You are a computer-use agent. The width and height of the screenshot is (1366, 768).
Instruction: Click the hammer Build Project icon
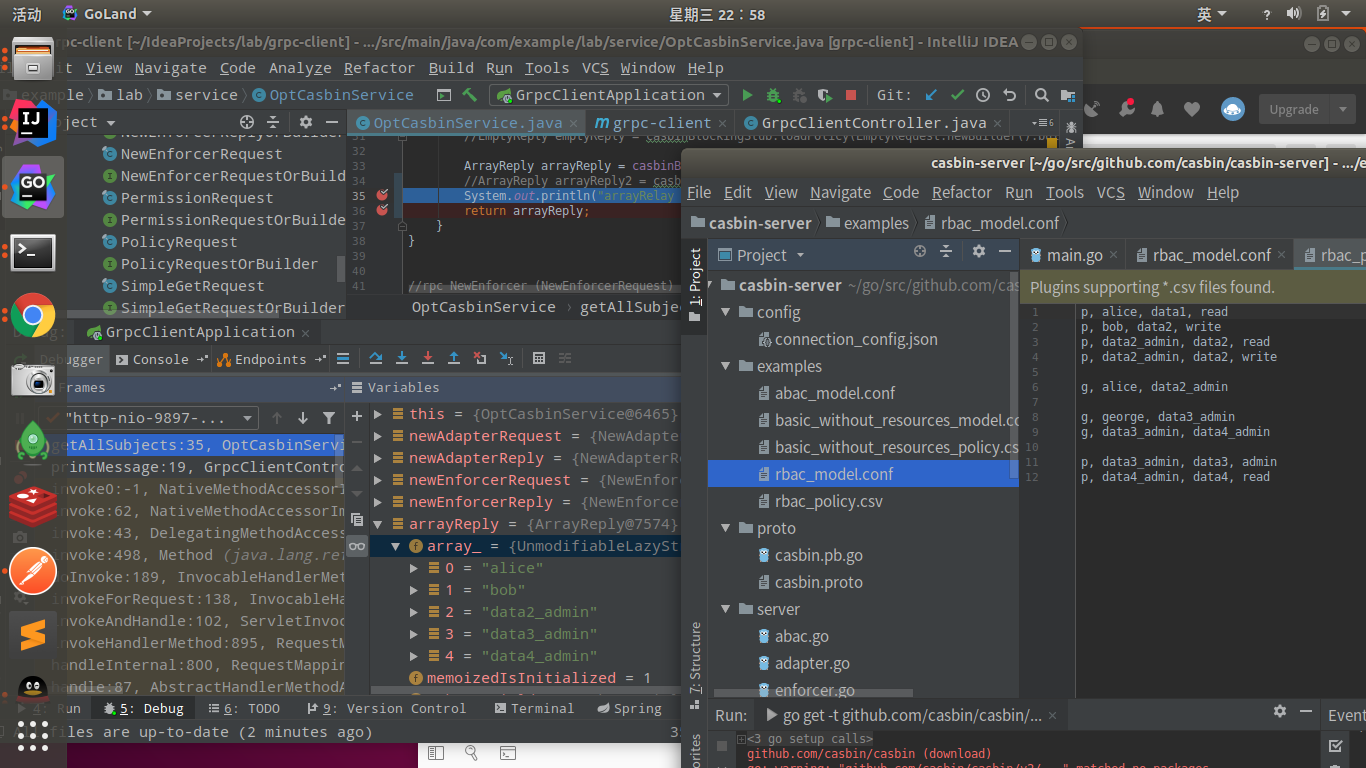tap(469, 95)
